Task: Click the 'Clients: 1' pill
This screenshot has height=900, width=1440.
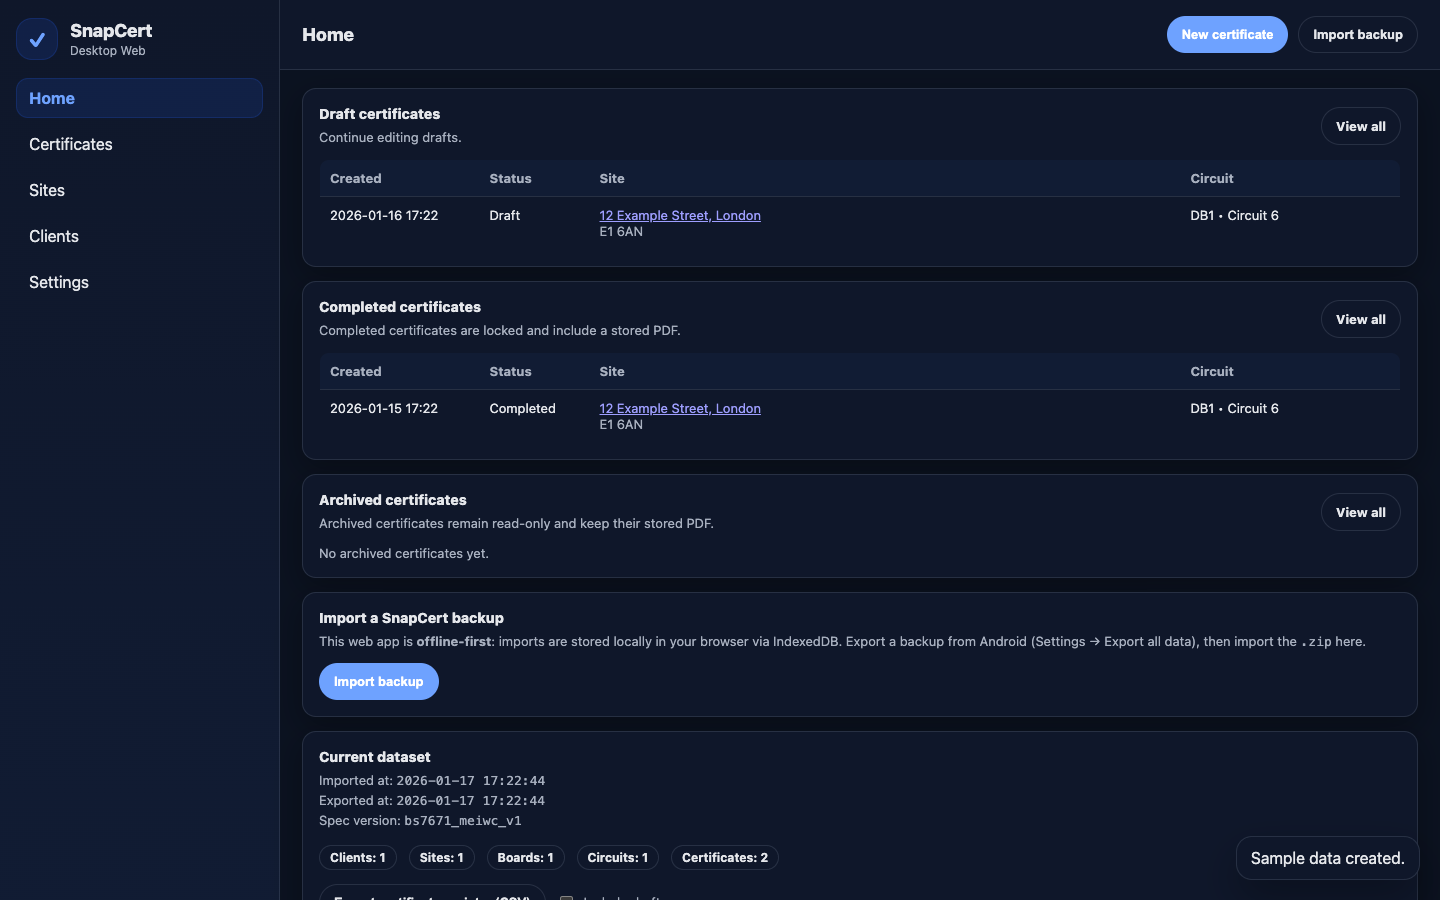Action: [x=358, y=858]
